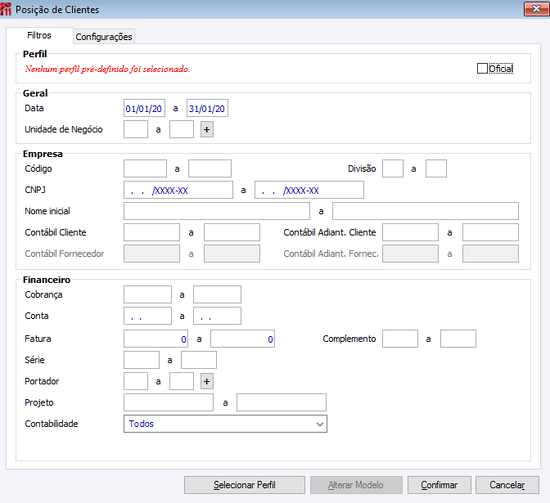This screenshot has width=550, height=503.
Task: Click the second Série field
Action: [x=199, y=360]
